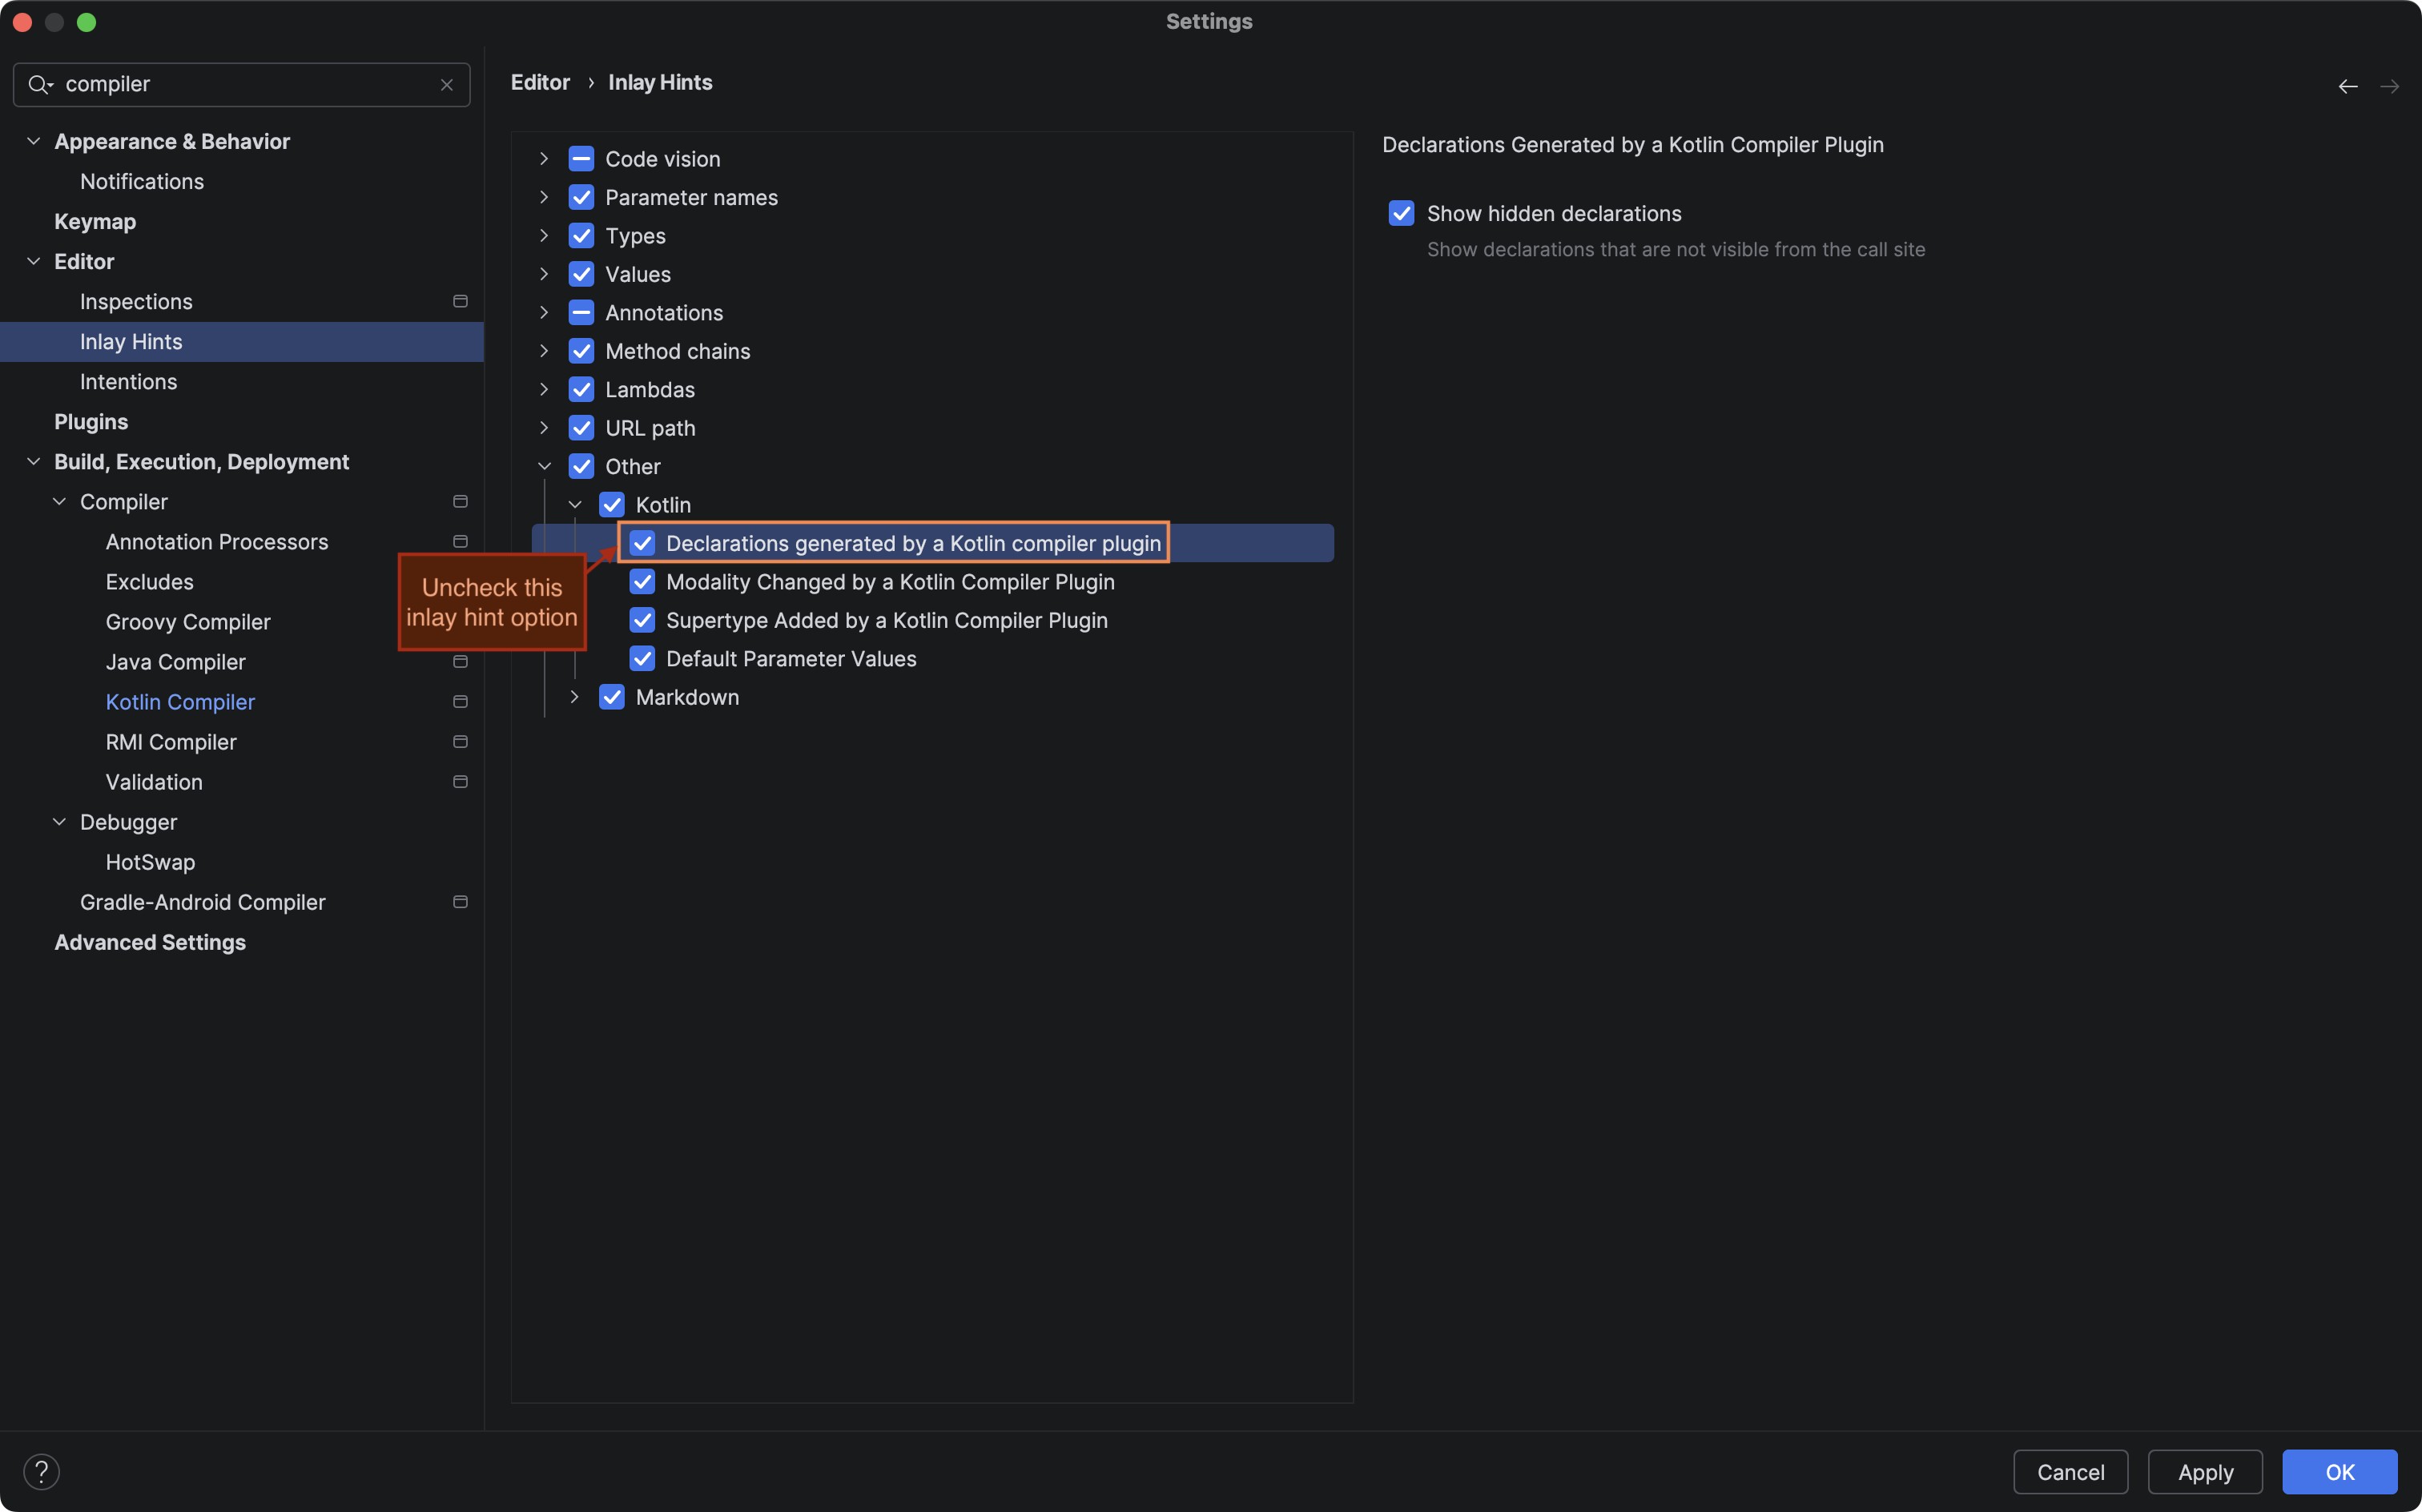Image resolution: width=2422 pixels, height=1512 pixels.
Task: Uncheck the Markdown checkbox
Action: pyautogui.click(x=612, y=697)
